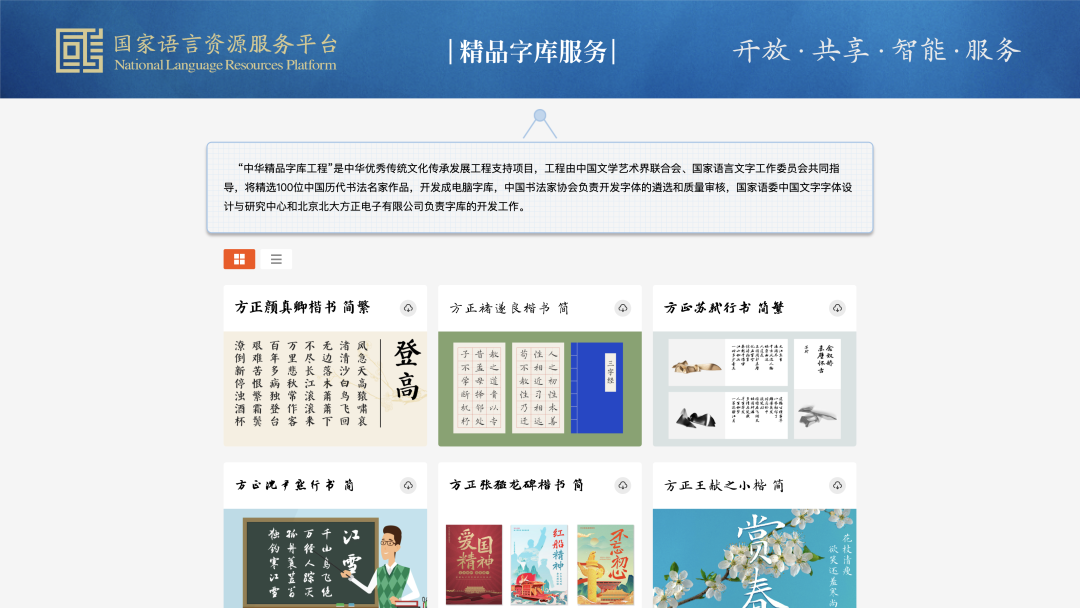Click the download icon for 方正苏轼行书 简繁
Image resolution: width=1080 pixels, height=608 pixels.
pyautogui.click(x=838, y=308)
